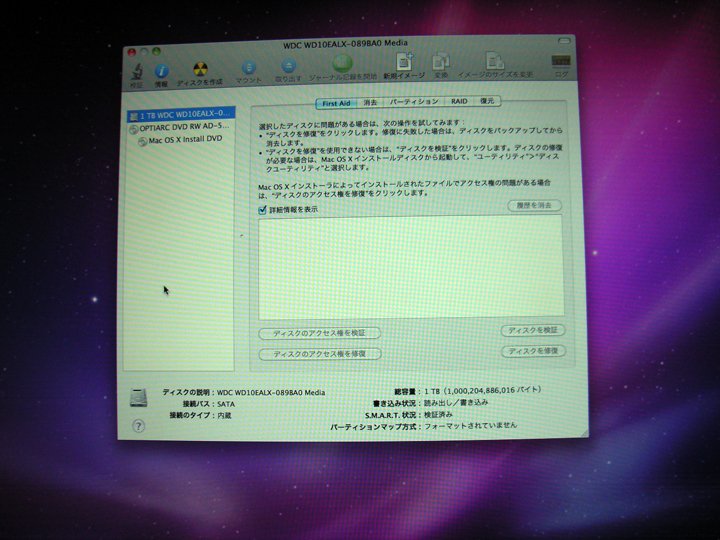This screenshot has width=720, height=540.
Task: Click the window resize grip corner
Action: [x=584, y=433]
